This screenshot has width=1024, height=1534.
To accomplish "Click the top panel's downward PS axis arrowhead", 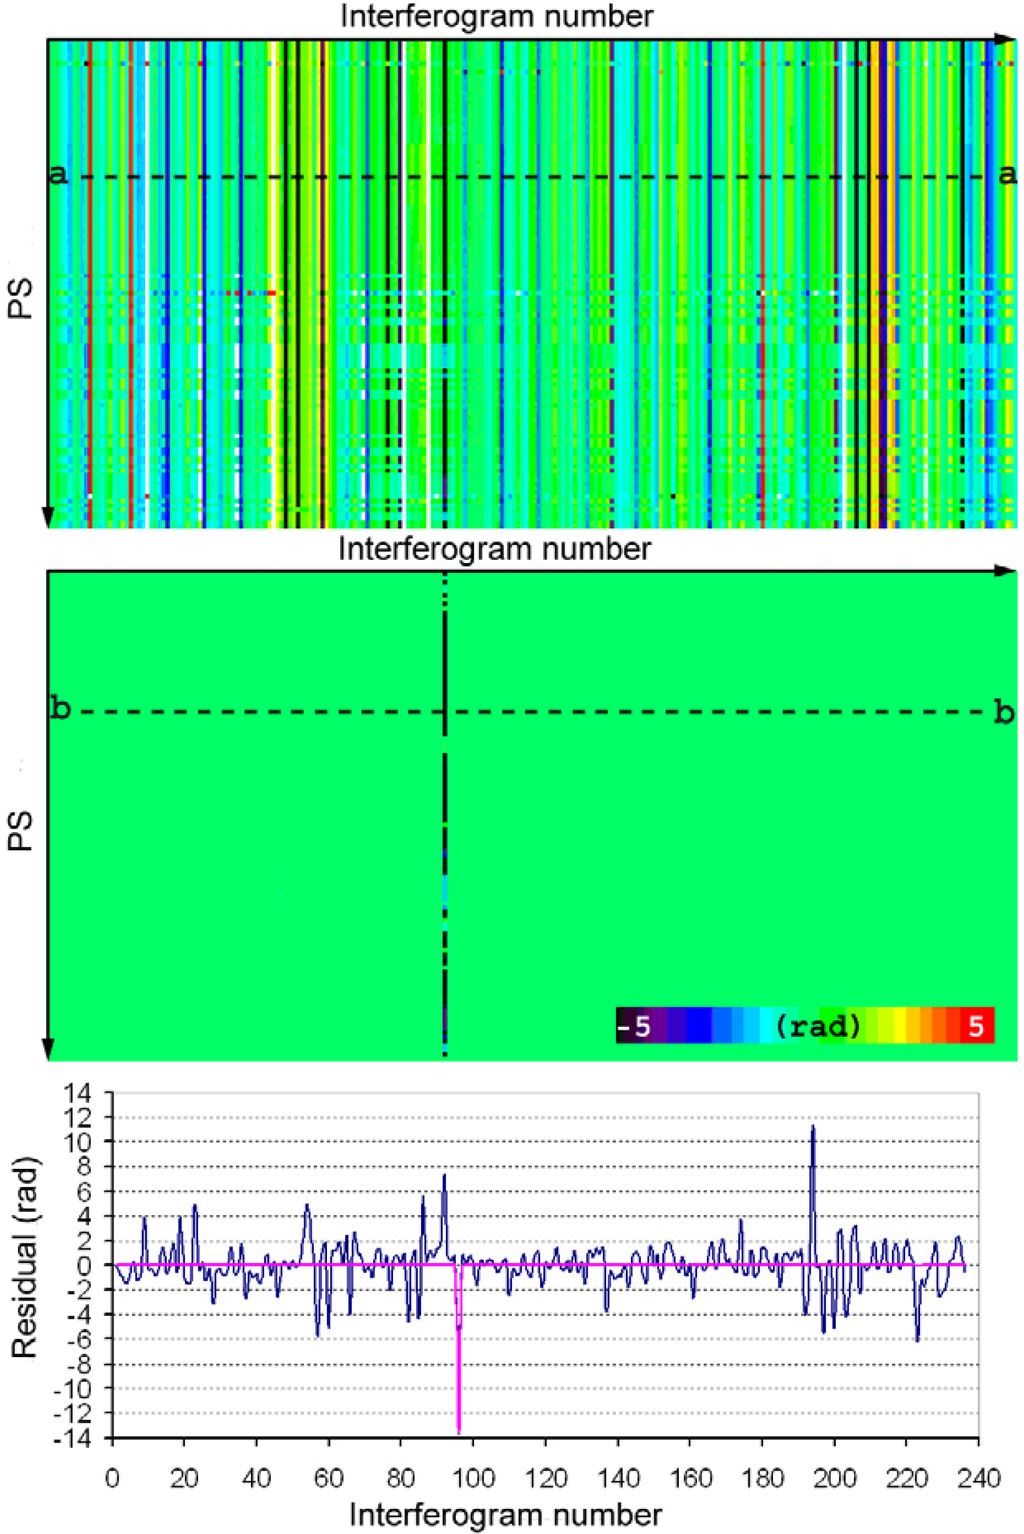I will [x=47, y=516].
